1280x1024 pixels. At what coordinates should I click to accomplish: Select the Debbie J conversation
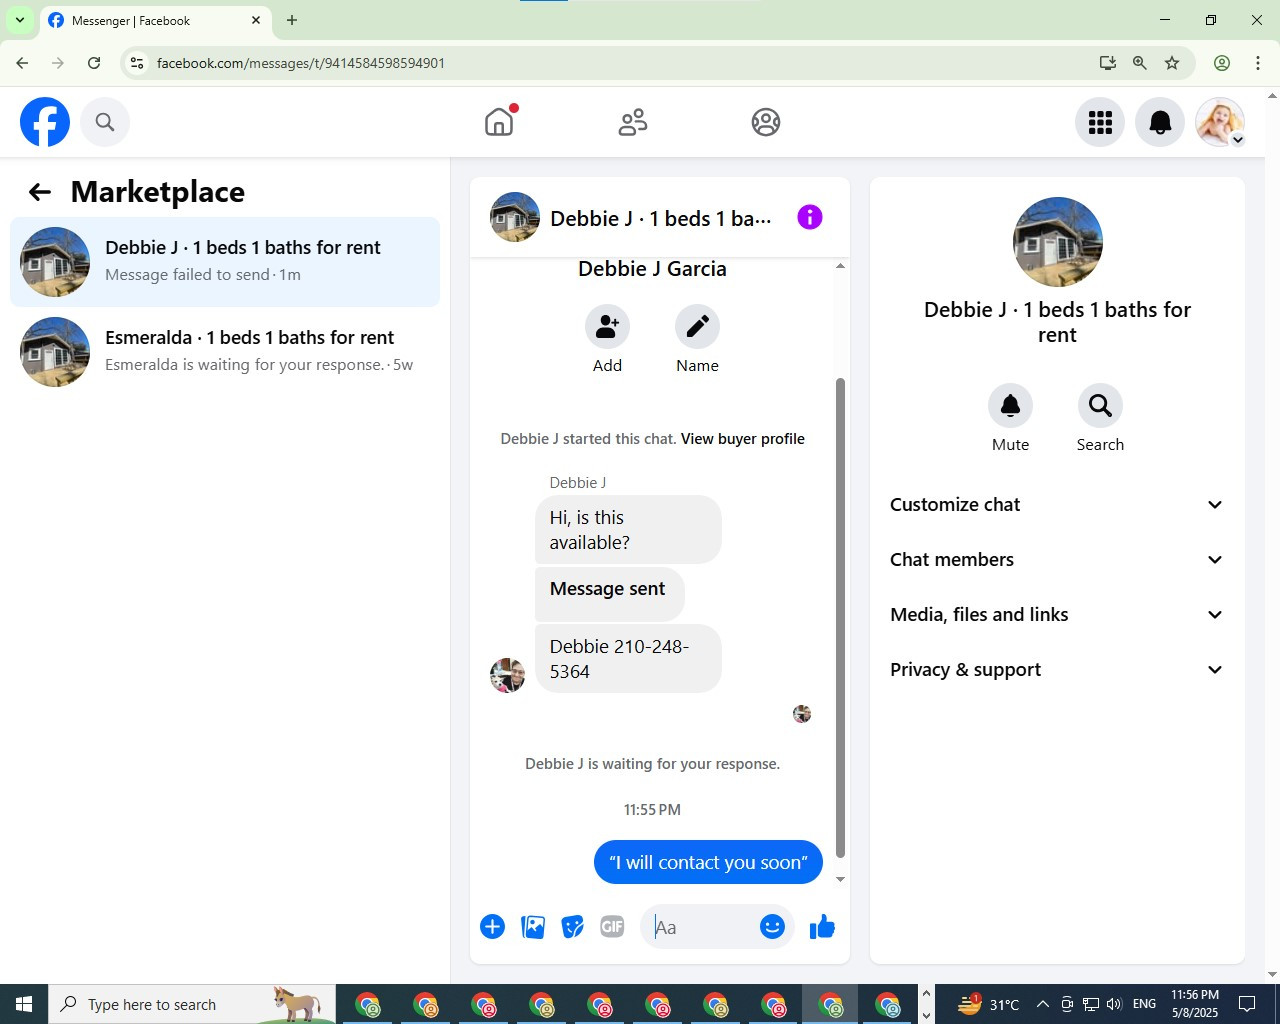click(x=225, y=262)
